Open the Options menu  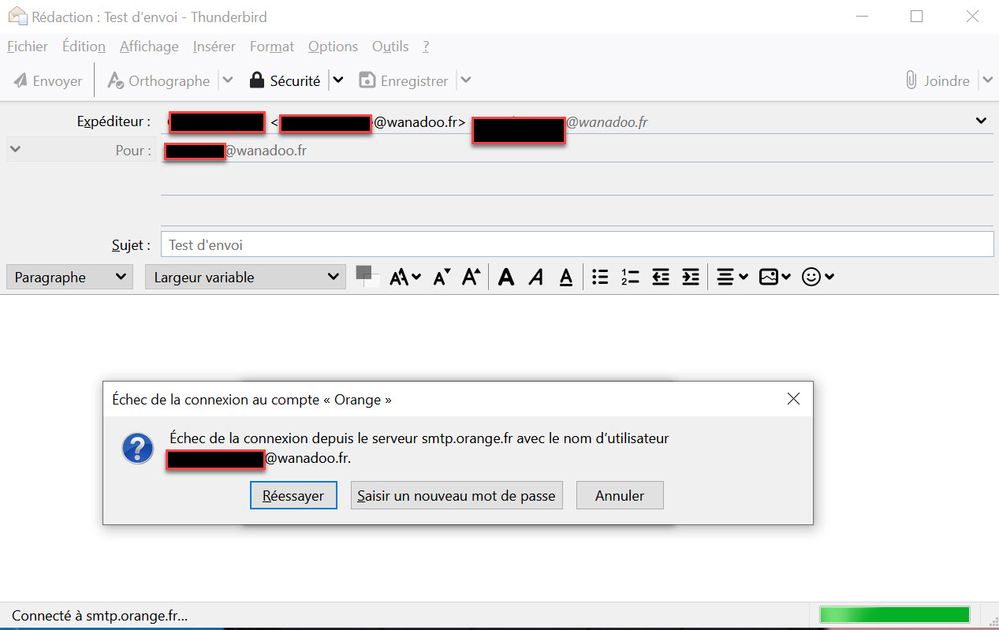333,47
